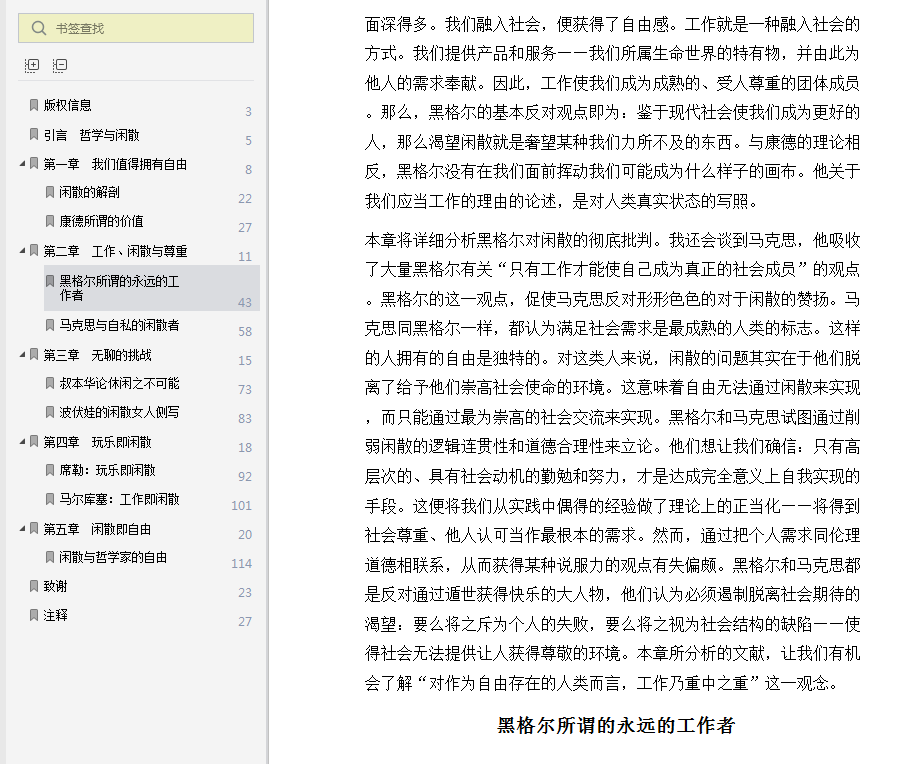Viewport: 907px width, 764px height.
Task: Jump to 第二章 工作、闲散与尊重
Action: pyautogui.click(x=115, y=251)
